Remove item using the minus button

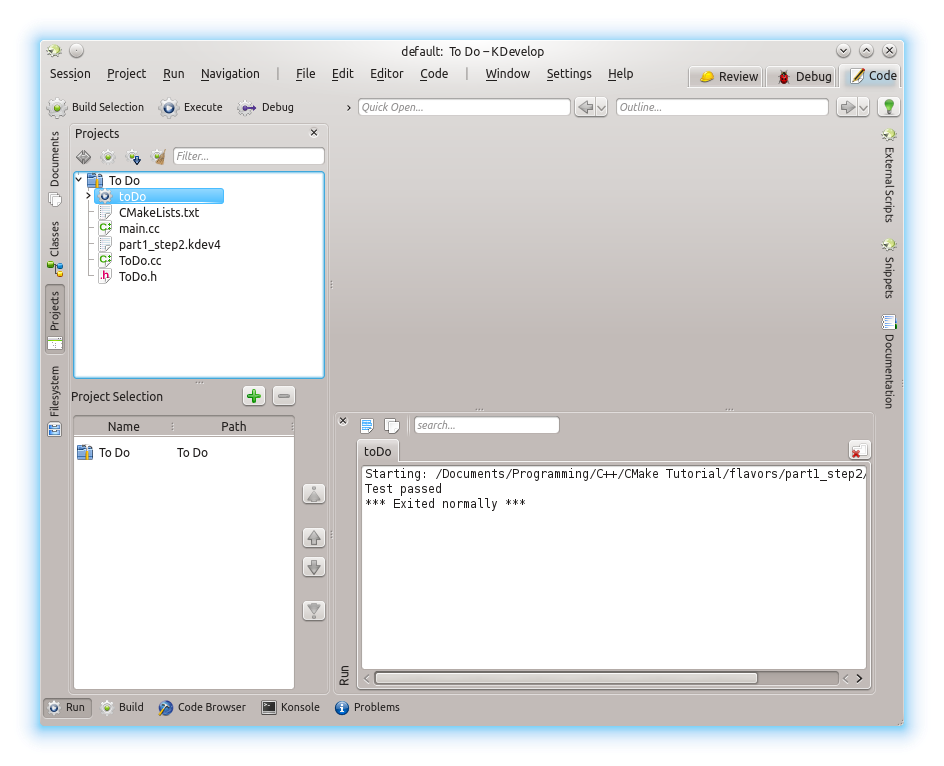coord(284,396)
